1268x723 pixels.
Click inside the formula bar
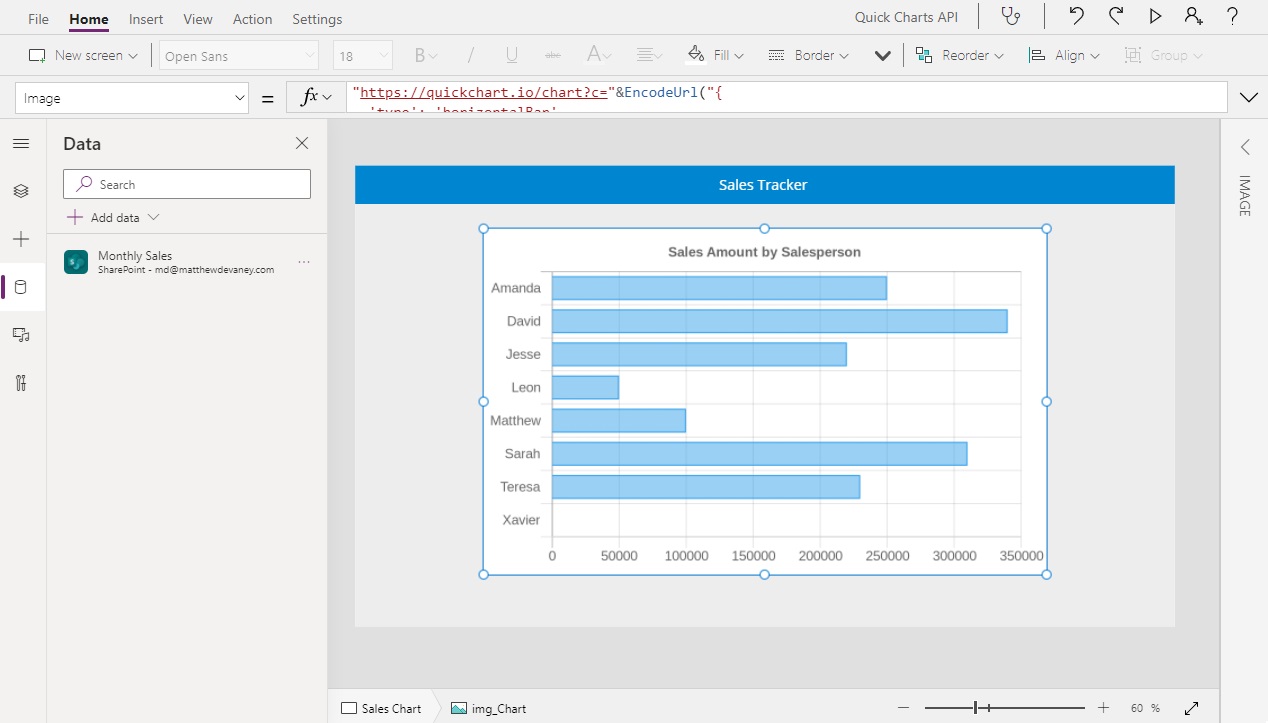coord(787,97)
